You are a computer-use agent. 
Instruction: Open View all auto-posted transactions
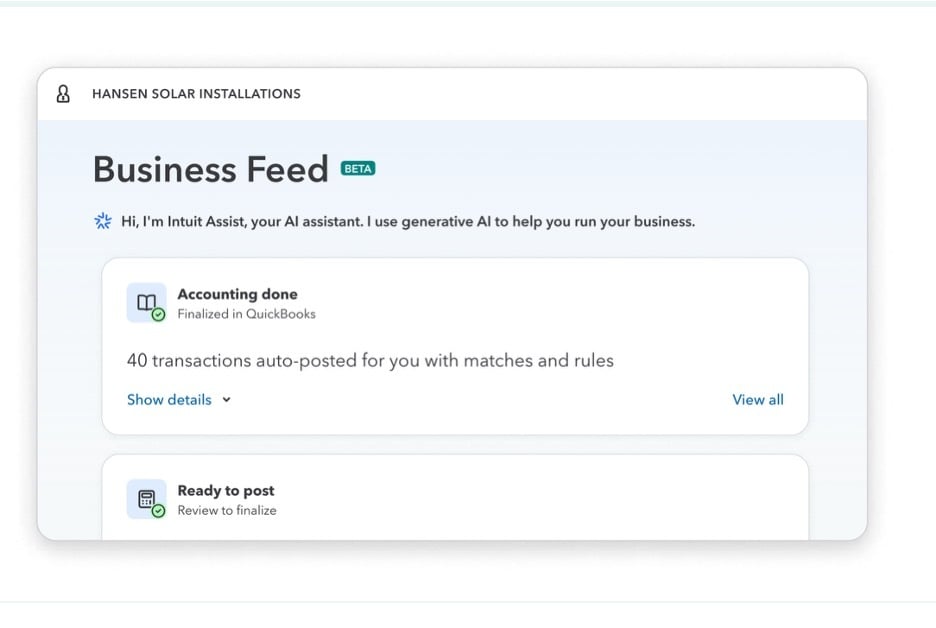tap(758, 399)
